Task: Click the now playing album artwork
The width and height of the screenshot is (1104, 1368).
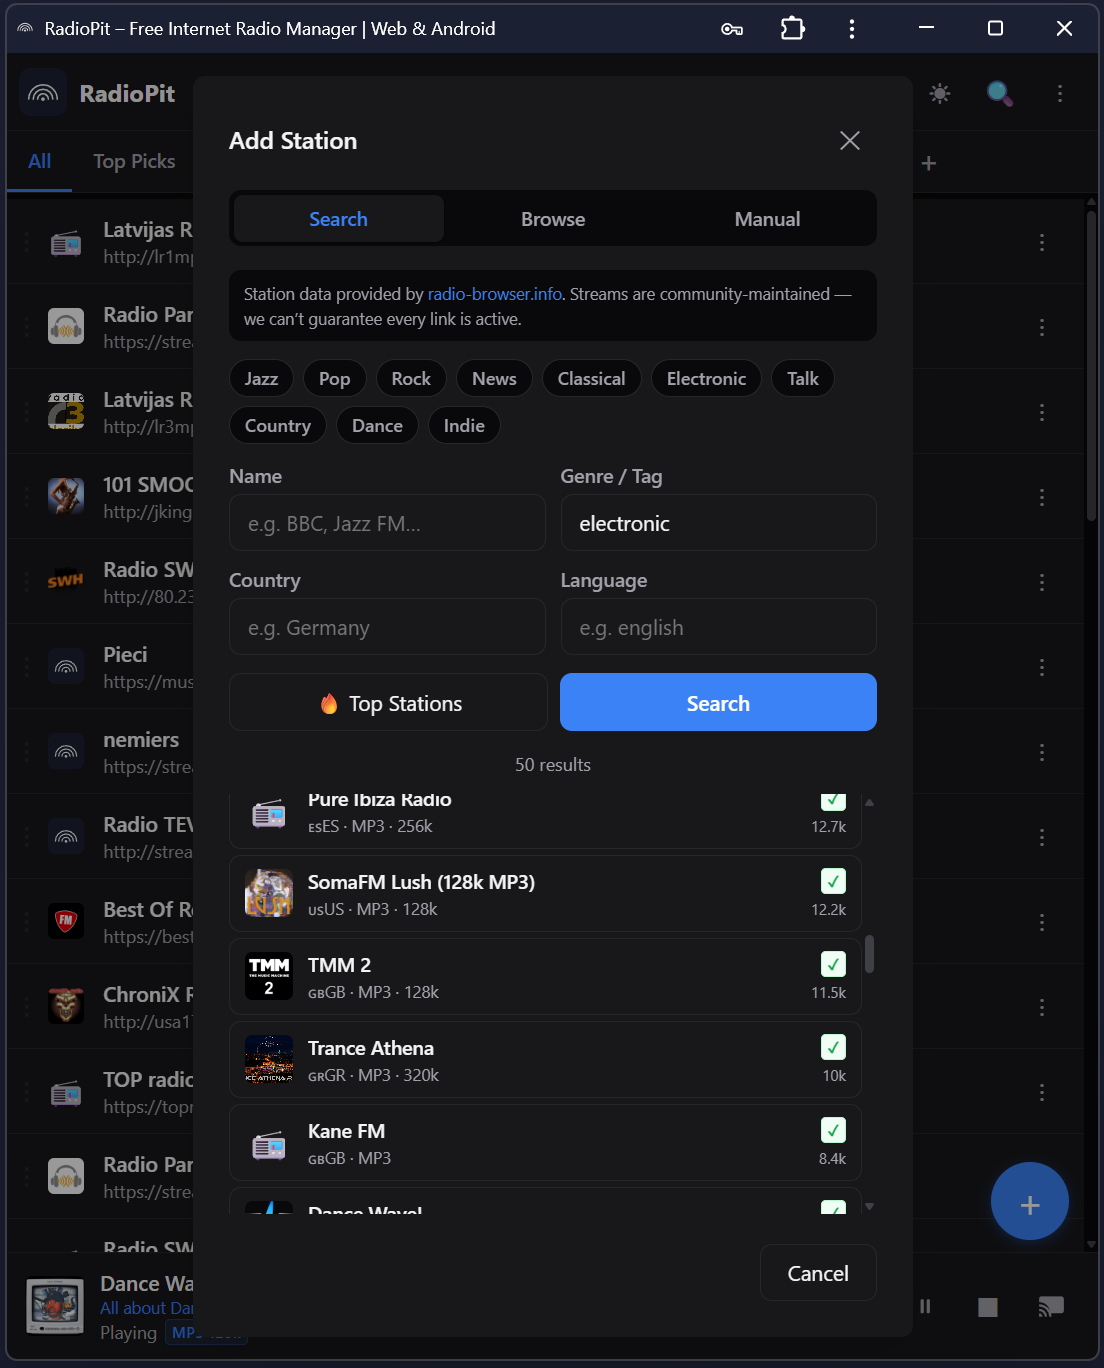Action: [x=55, y=1306]
